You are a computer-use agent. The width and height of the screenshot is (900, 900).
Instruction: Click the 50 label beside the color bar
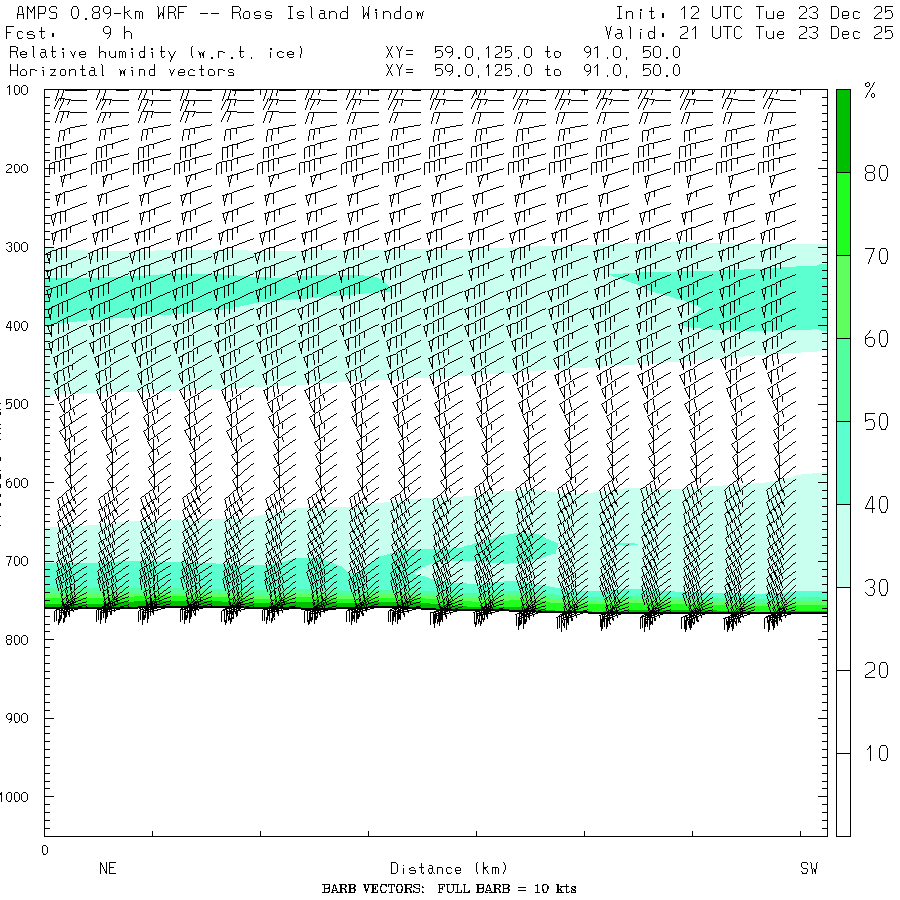[x=876, y=422]
